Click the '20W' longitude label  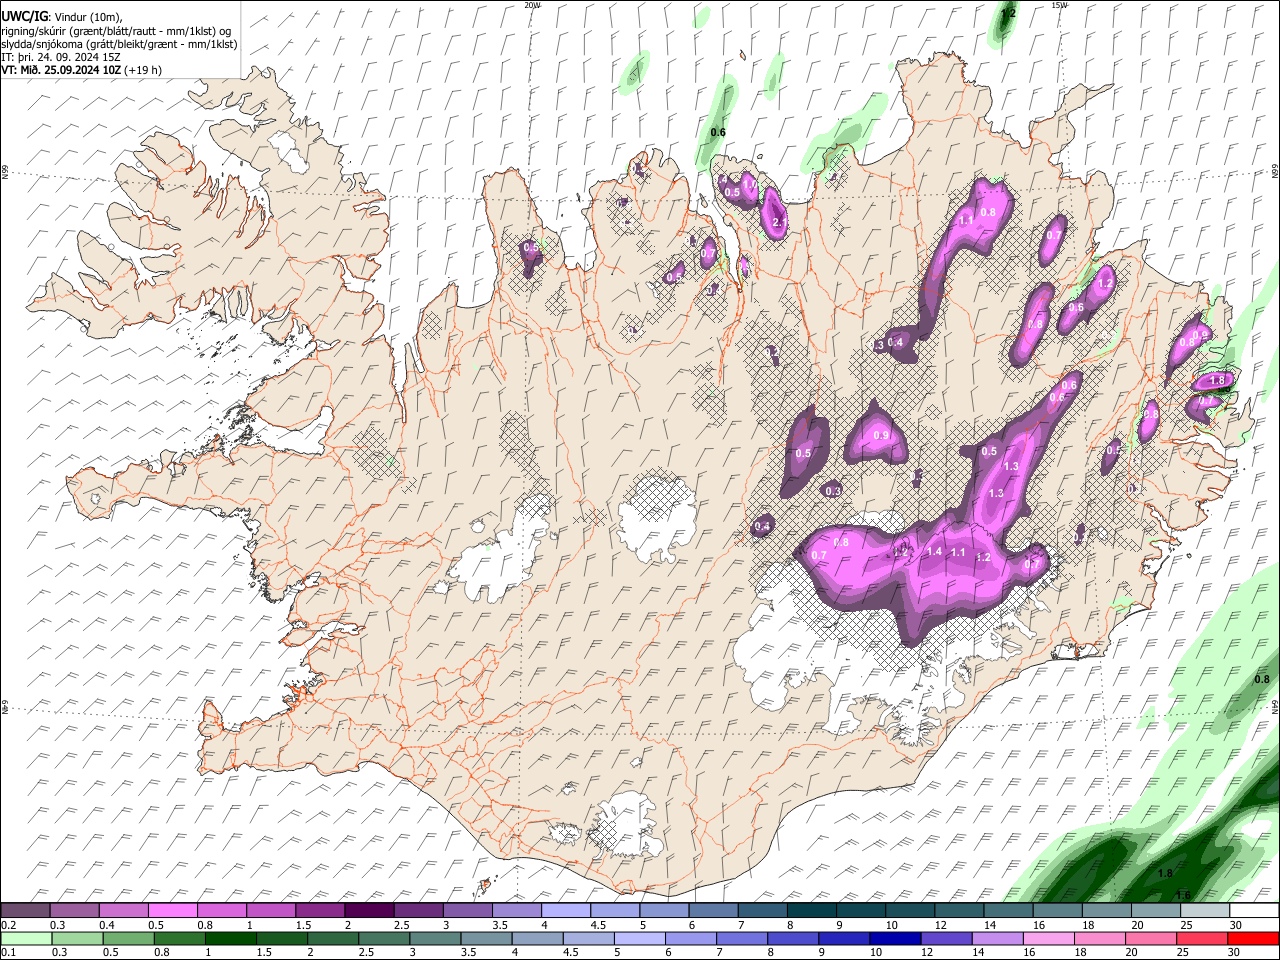pyautogui.click(x=532, y=5)
